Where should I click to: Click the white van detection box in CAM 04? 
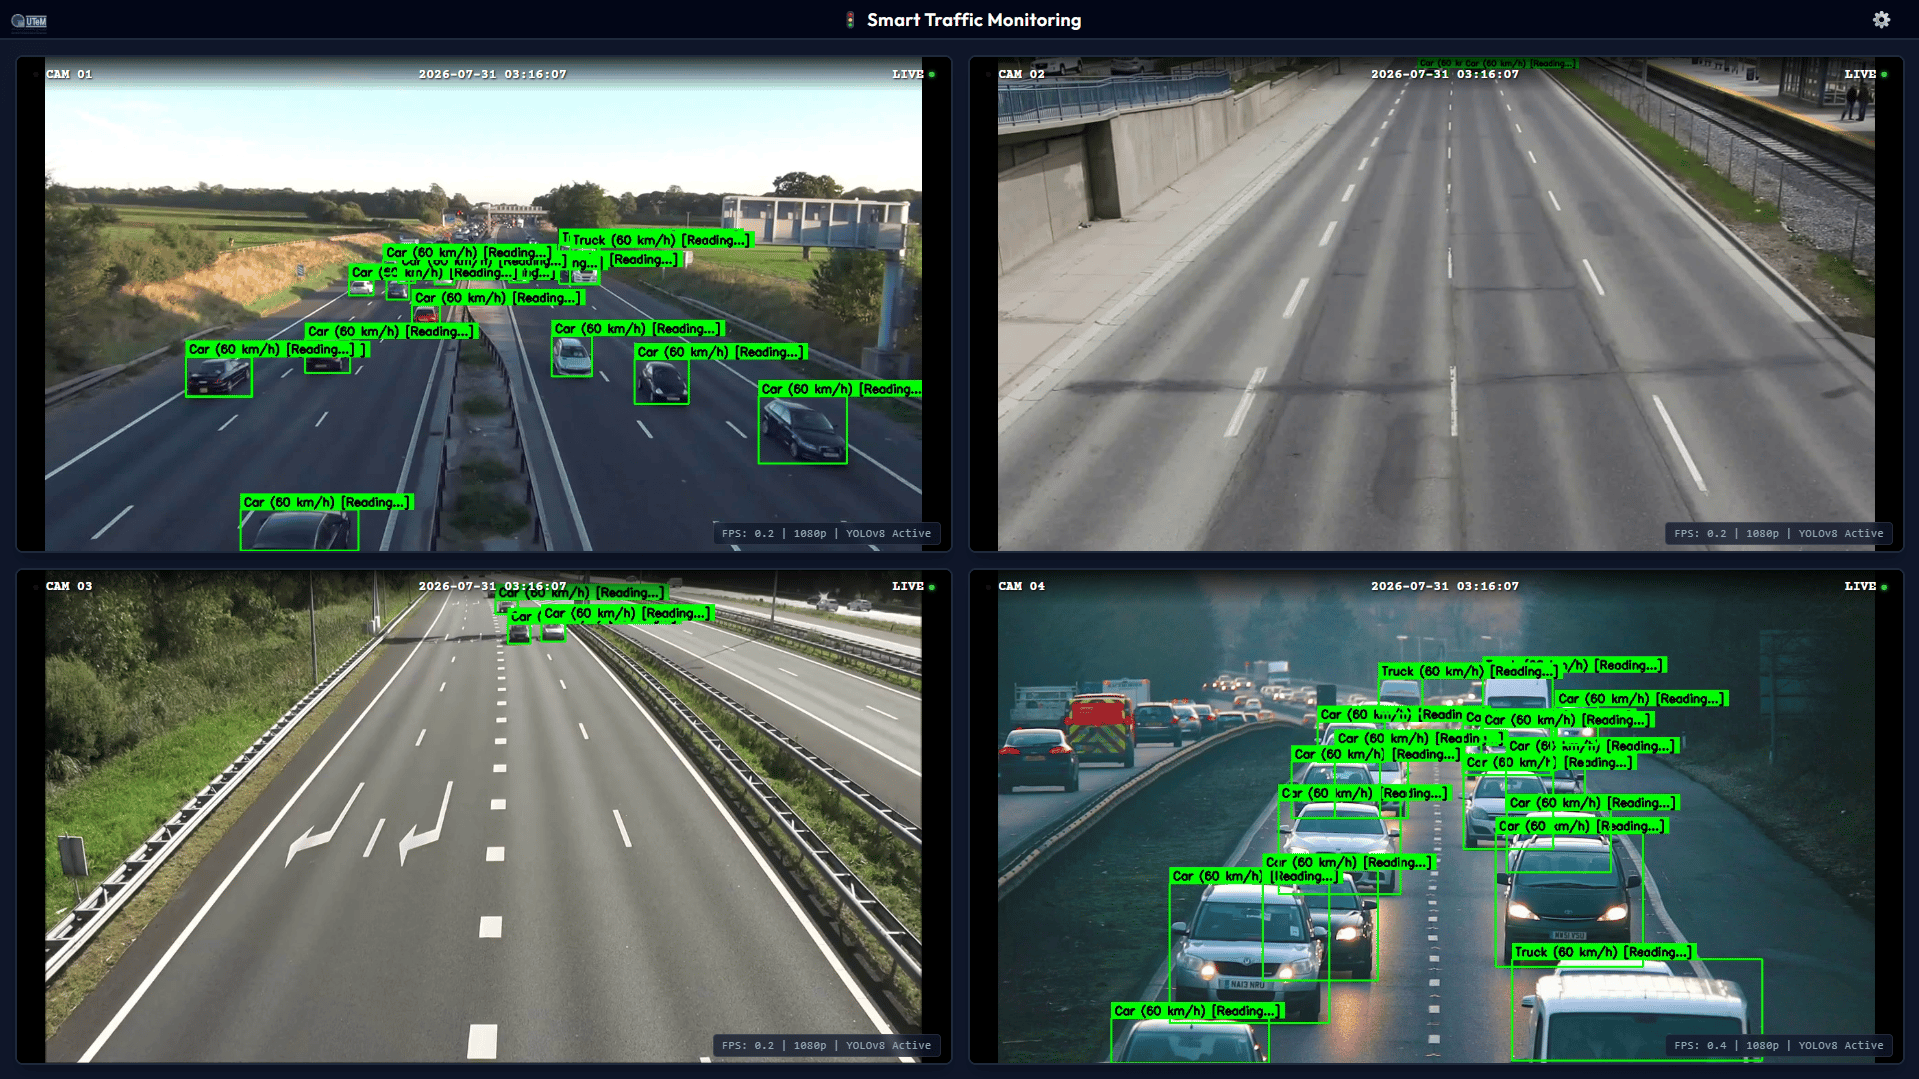pyautogui.click(x=1637, y=1010)
